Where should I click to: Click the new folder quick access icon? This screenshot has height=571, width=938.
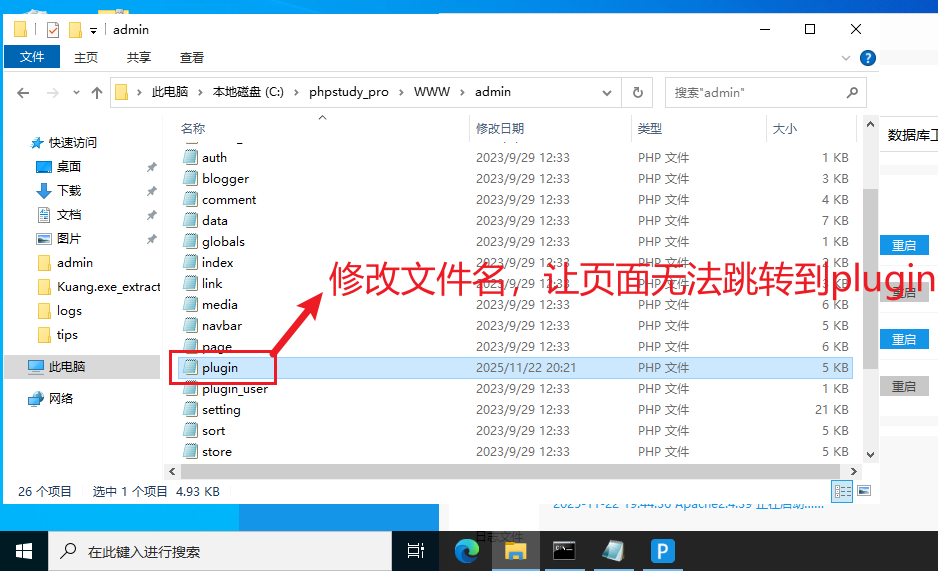pyautogui.click(x=75, y=29)
